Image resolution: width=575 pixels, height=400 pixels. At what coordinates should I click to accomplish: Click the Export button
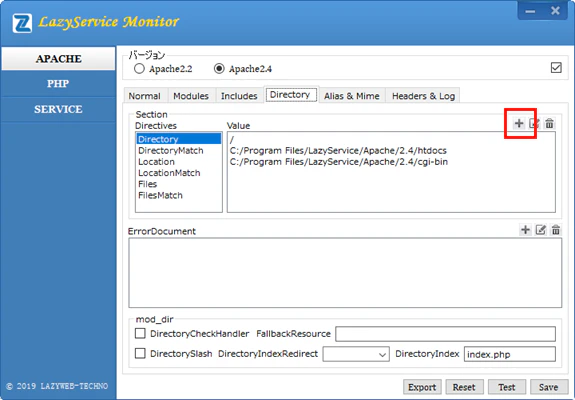[x=422, y=387]
